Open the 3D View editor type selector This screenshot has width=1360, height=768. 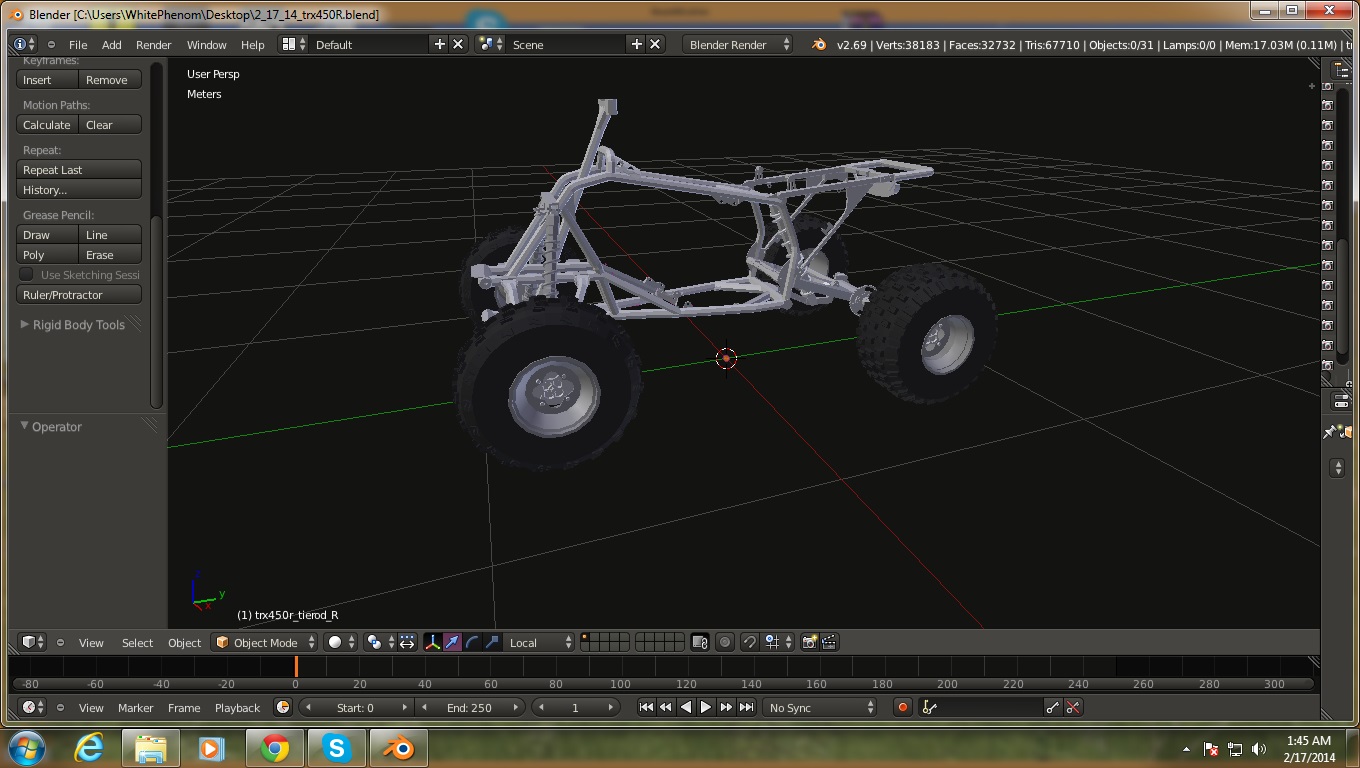pos(33,642)
